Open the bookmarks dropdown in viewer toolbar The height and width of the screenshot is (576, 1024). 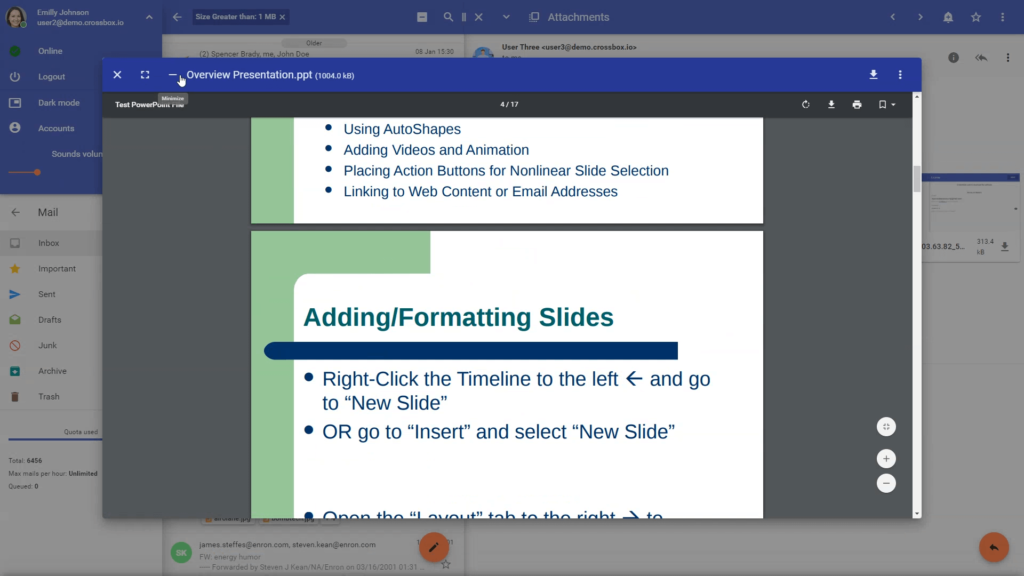click(x=886, y=105)
